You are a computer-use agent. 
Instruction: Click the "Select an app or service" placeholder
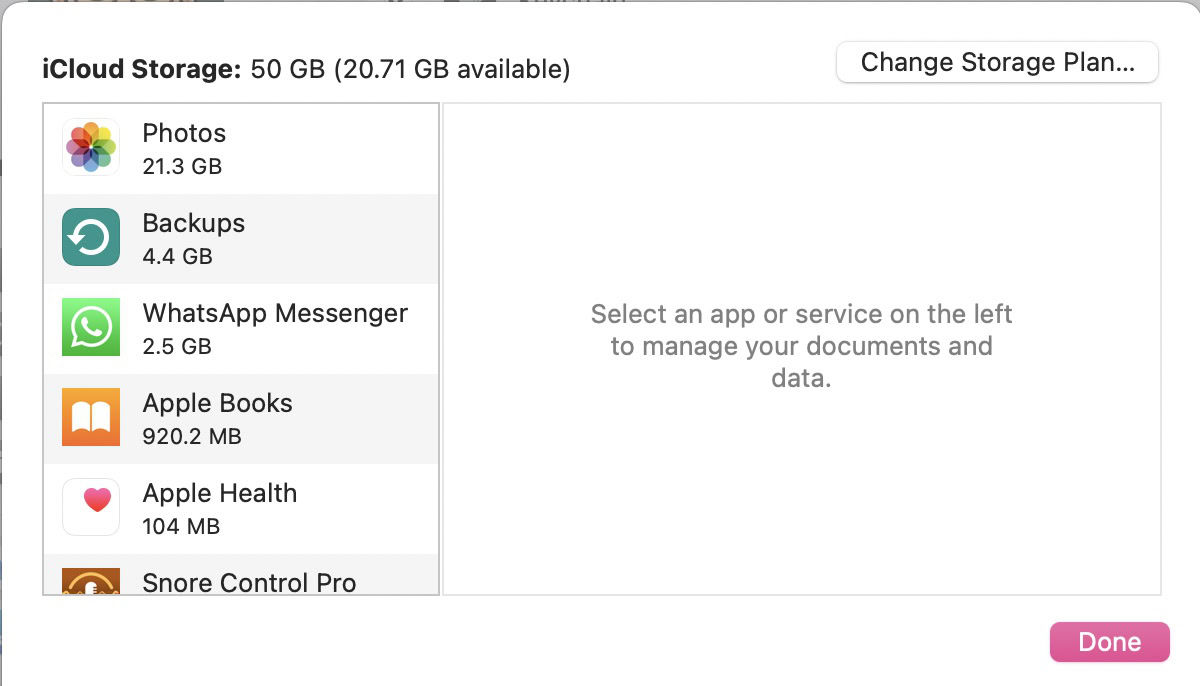tap(801, 346)
